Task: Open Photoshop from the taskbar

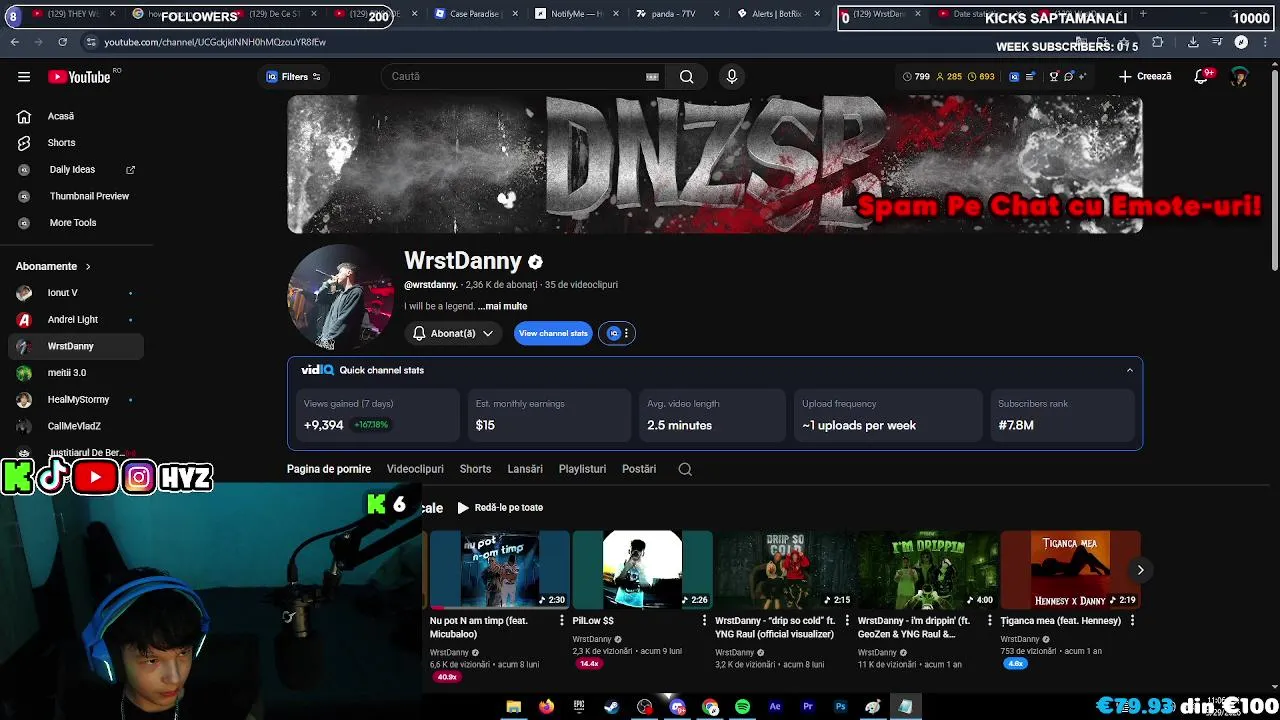Action: point(840,707)
